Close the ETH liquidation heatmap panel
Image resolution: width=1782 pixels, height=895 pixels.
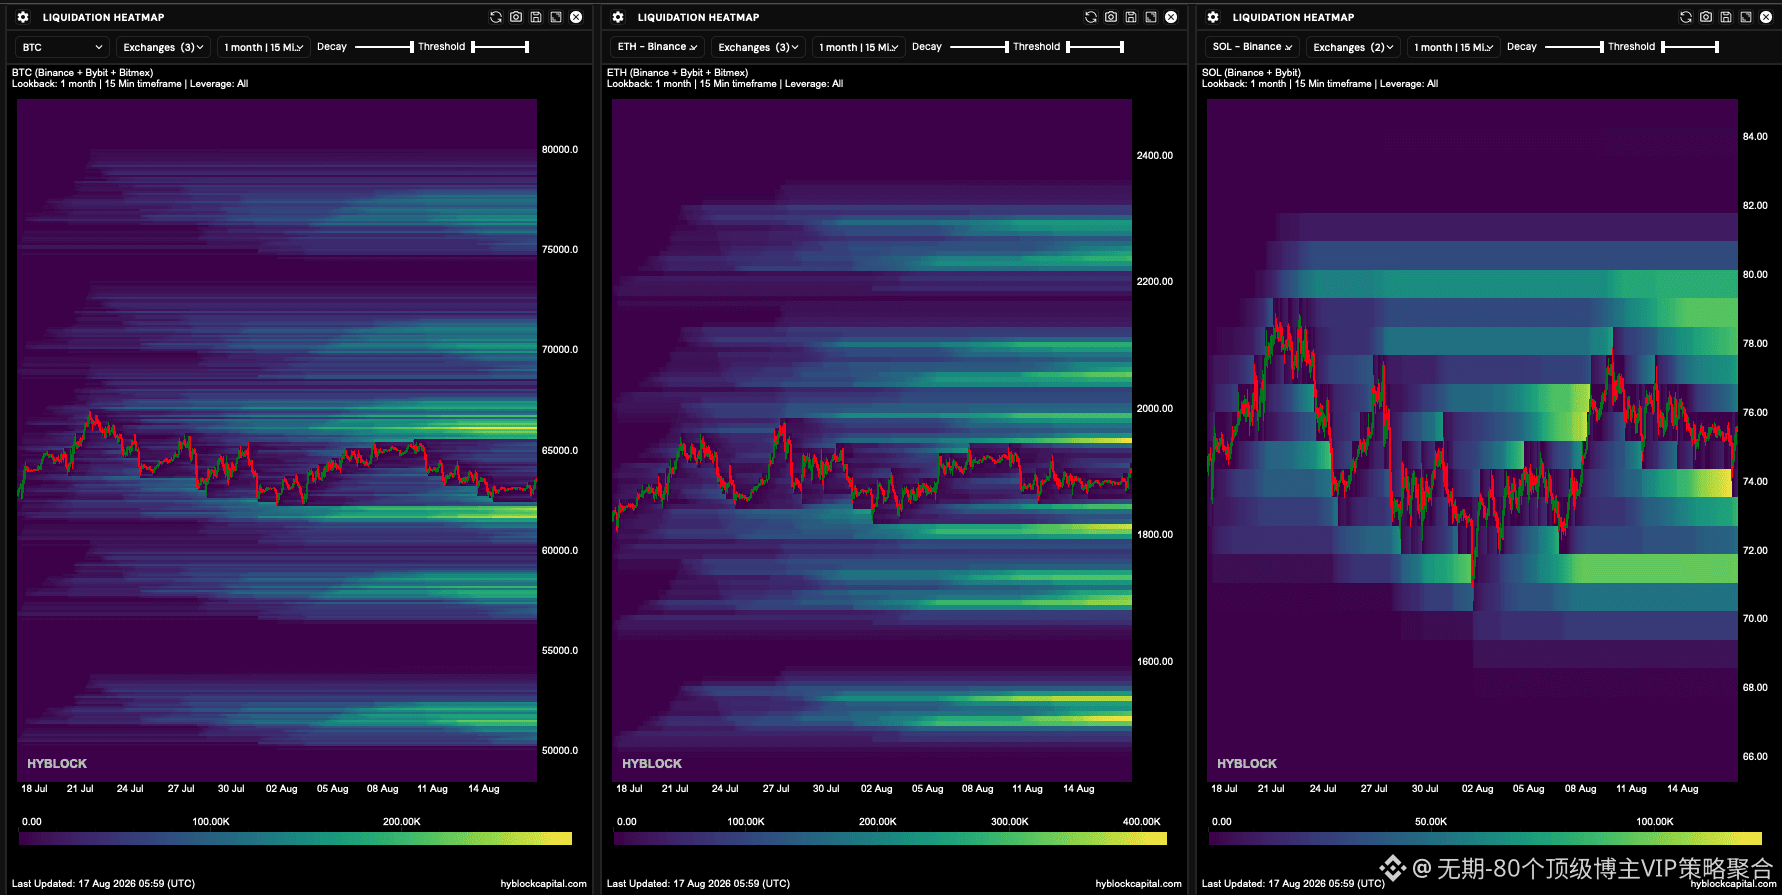1171,17
